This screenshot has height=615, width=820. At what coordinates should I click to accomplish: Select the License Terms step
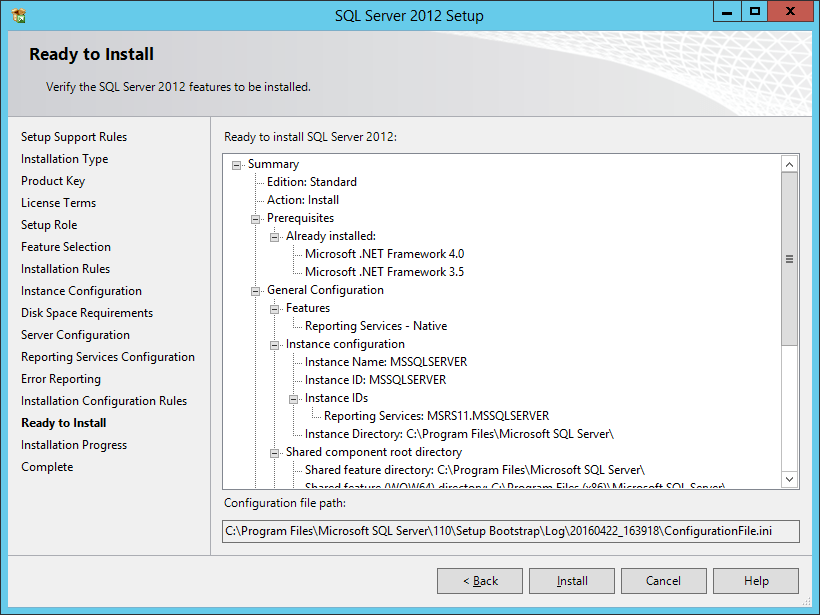click(x=58, y=202)
